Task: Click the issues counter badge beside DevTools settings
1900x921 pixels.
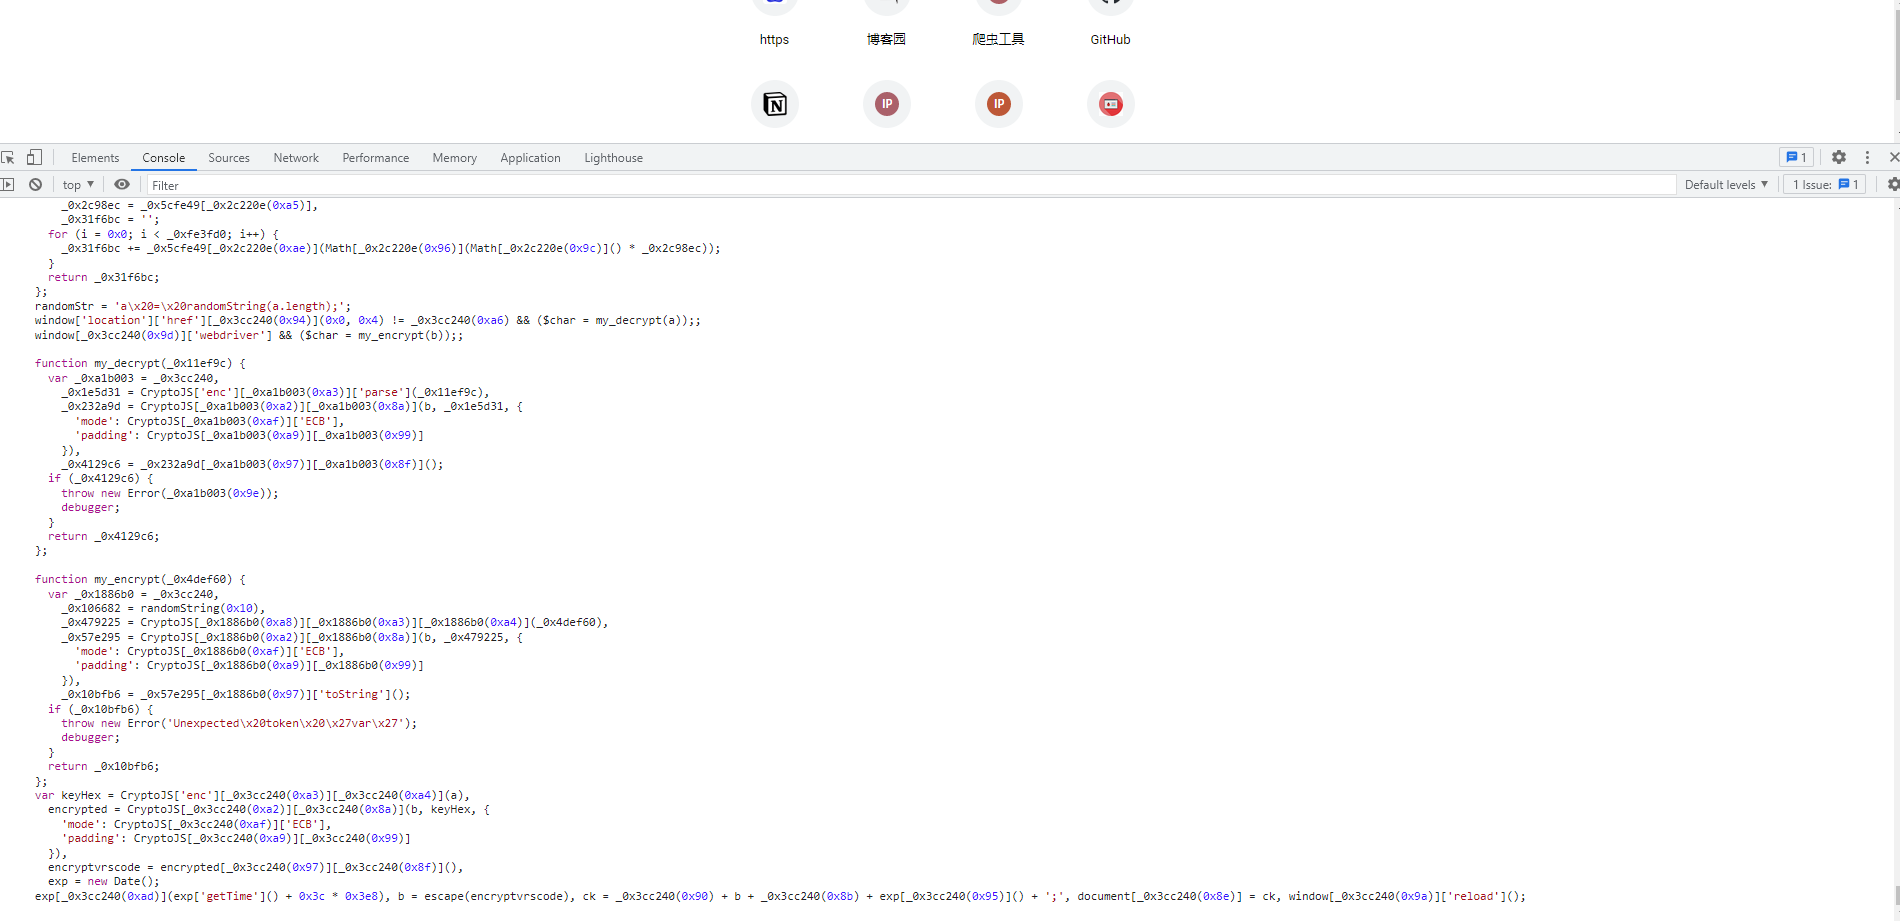Action: tap(1797, 157)
